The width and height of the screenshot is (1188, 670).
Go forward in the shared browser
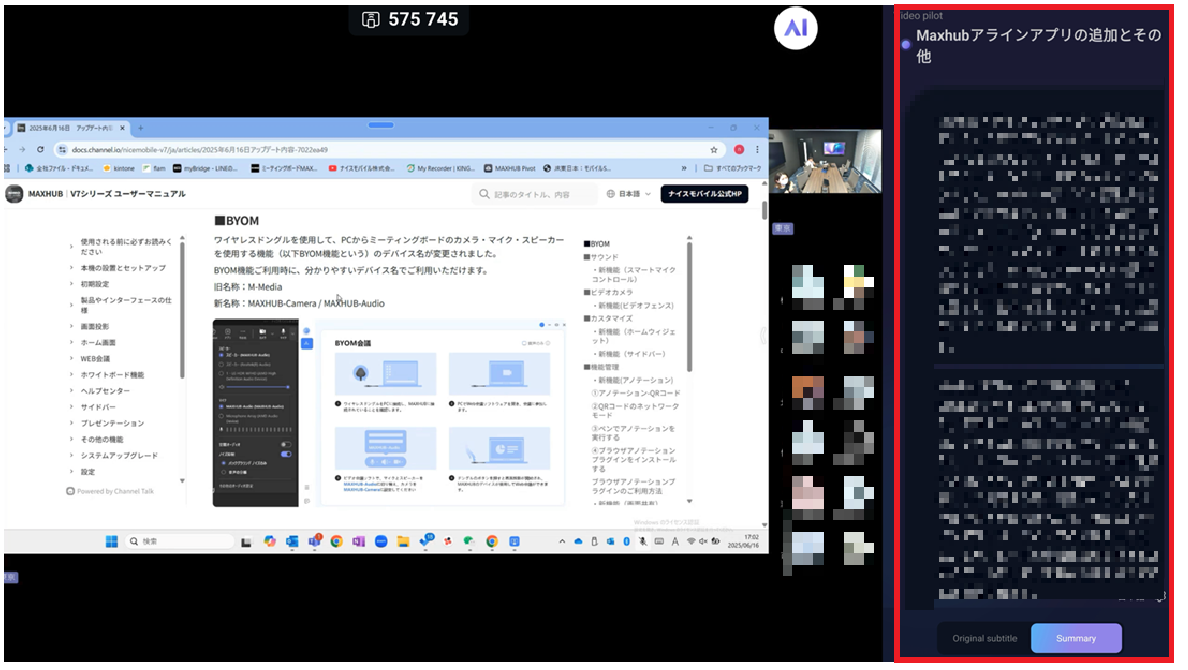click(22, 149)
